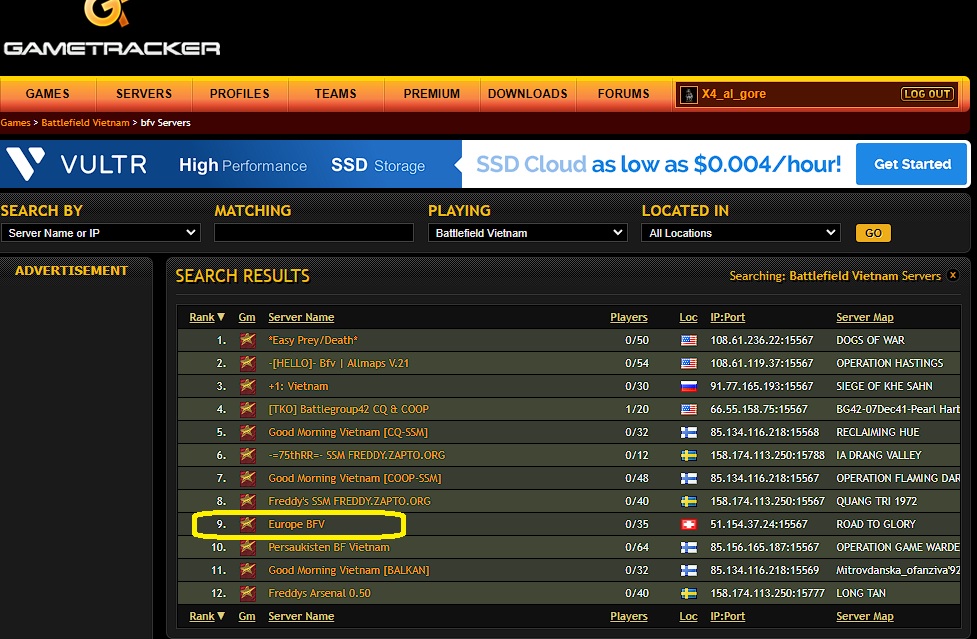This screenshot has height=639, width=977.
Task: Open +1: Vietnam server link
Action: point(298,386)
